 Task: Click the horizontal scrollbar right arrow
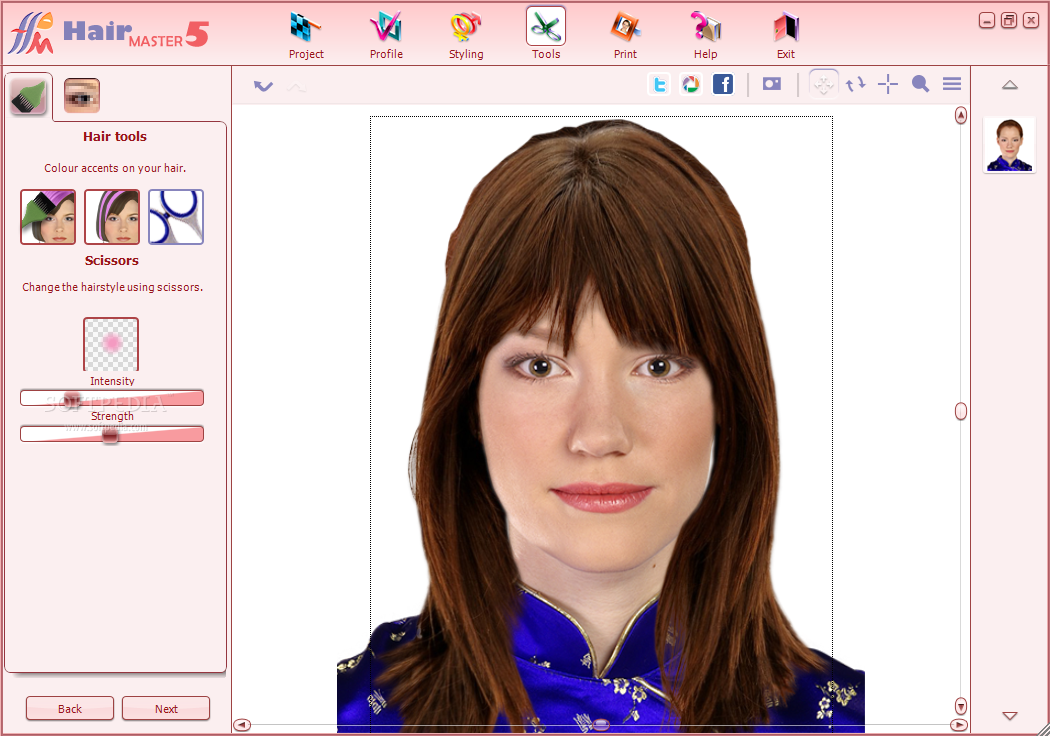[x=959, y=725]
